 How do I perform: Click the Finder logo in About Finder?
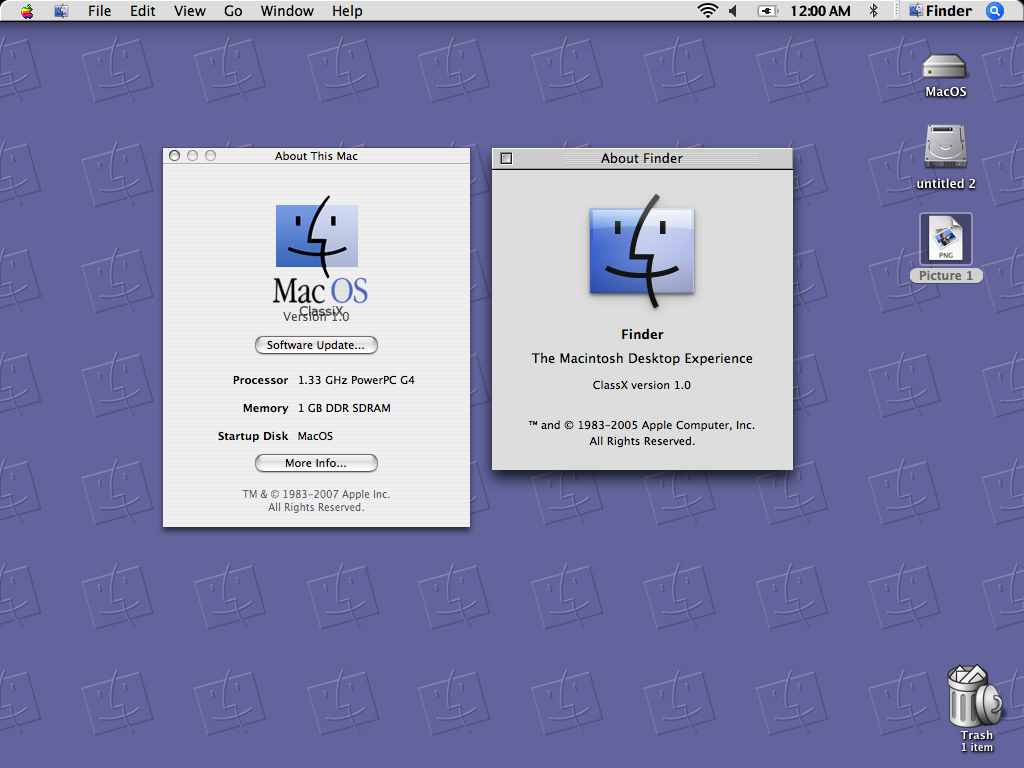coord(642,251)
